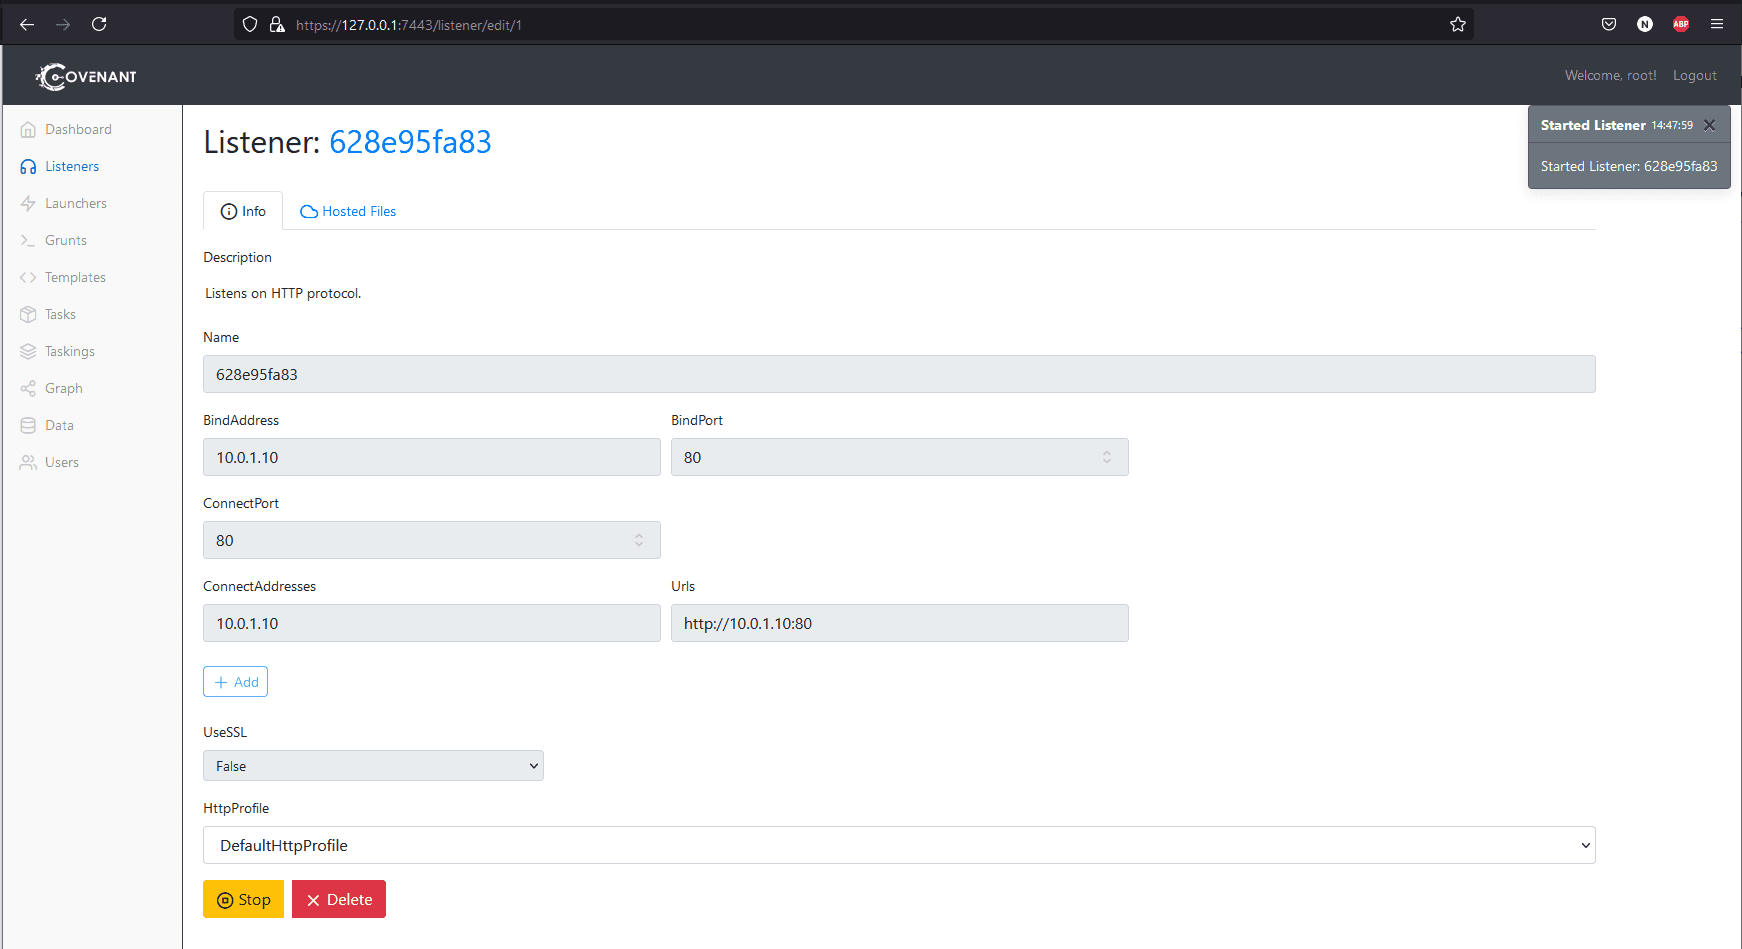
Task: Click the Listeners headphones icon
Action: click(28, 167)
